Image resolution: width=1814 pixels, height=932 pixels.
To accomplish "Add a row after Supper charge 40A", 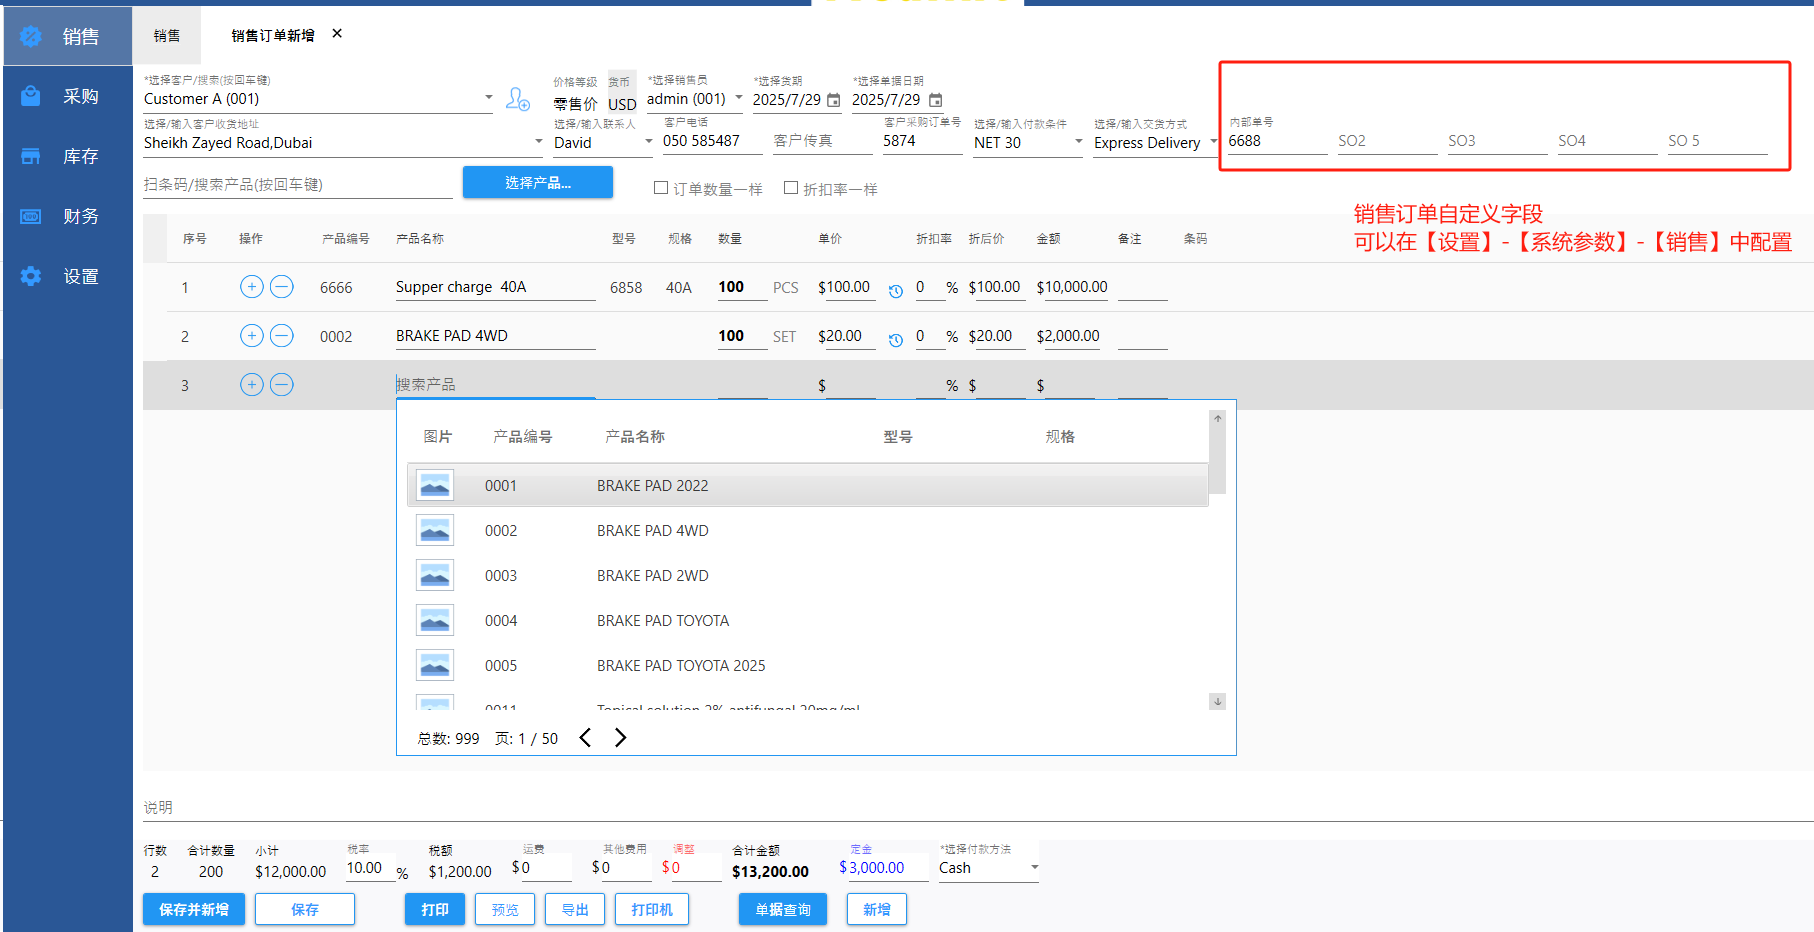I will pos(252,287).
